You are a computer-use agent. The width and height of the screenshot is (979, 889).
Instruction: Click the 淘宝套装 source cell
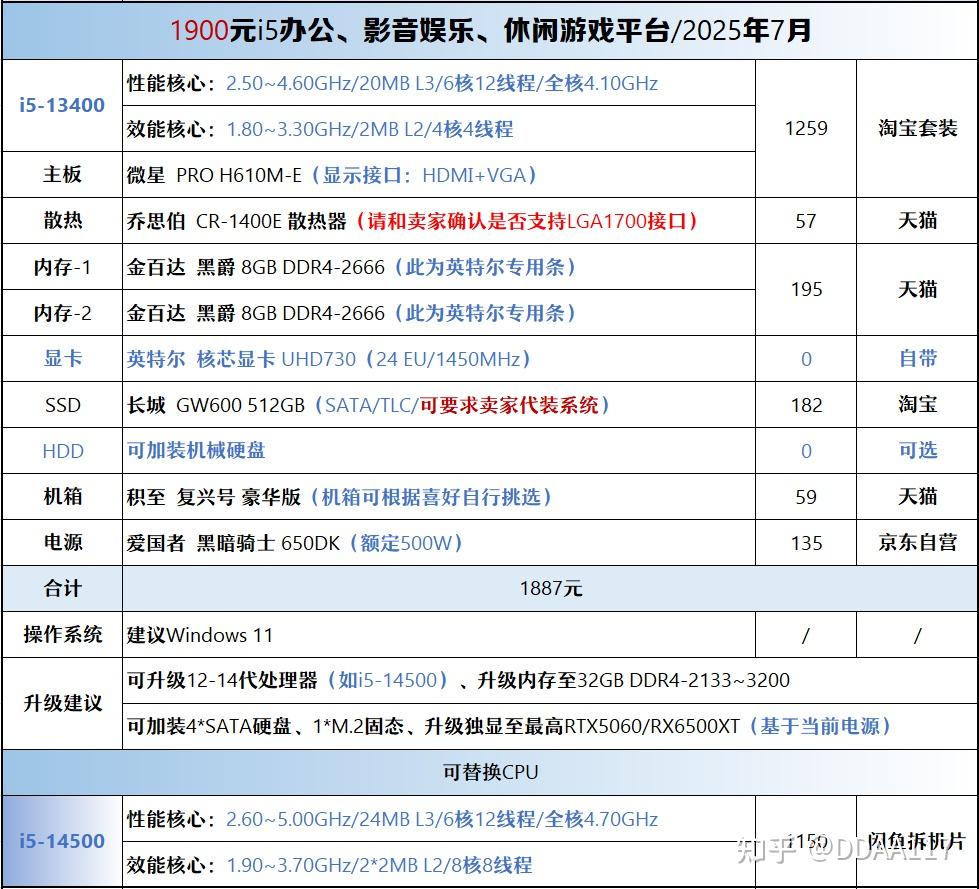click(x=917, y=129)
